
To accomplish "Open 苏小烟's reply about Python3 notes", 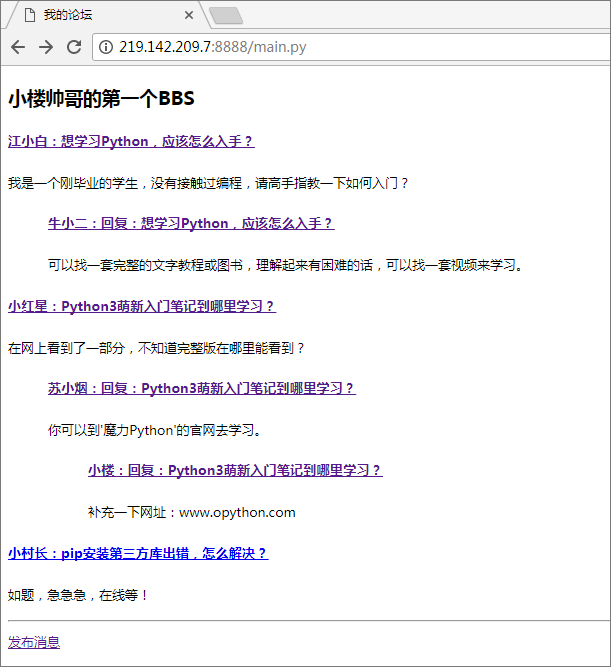I will (x=202, y=388).
